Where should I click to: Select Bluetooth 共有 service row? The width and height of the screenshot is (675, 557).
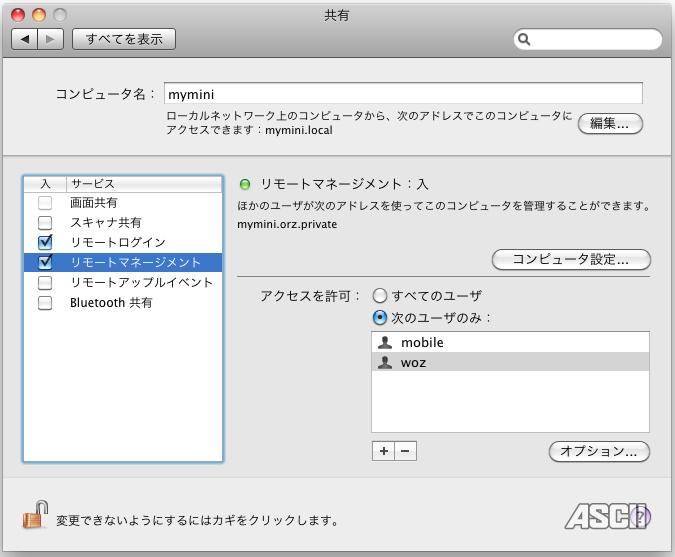(x=123, y=303)
